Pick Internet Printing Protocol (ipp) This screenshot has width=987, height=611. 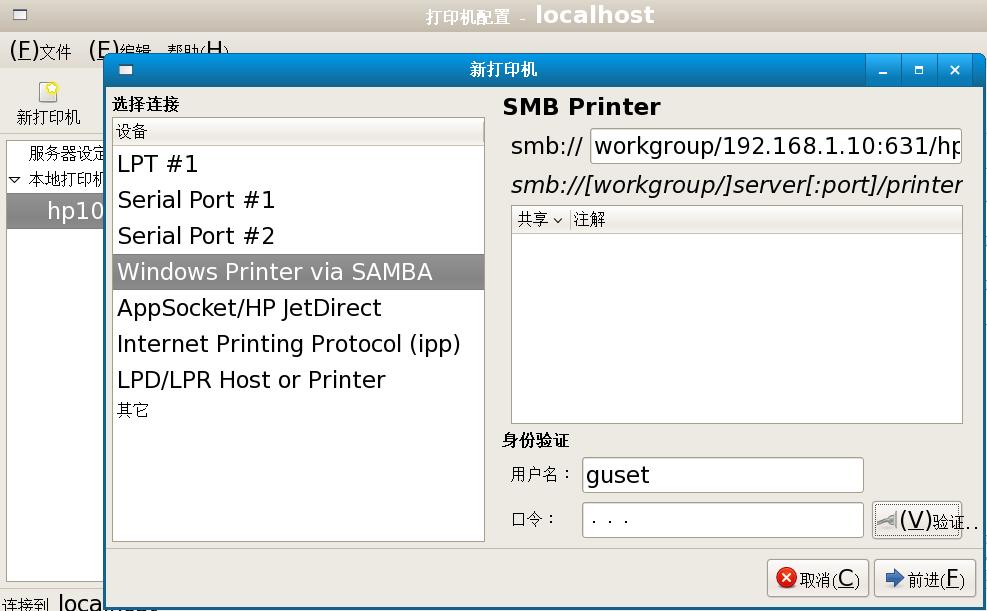(x=288, y=344)
